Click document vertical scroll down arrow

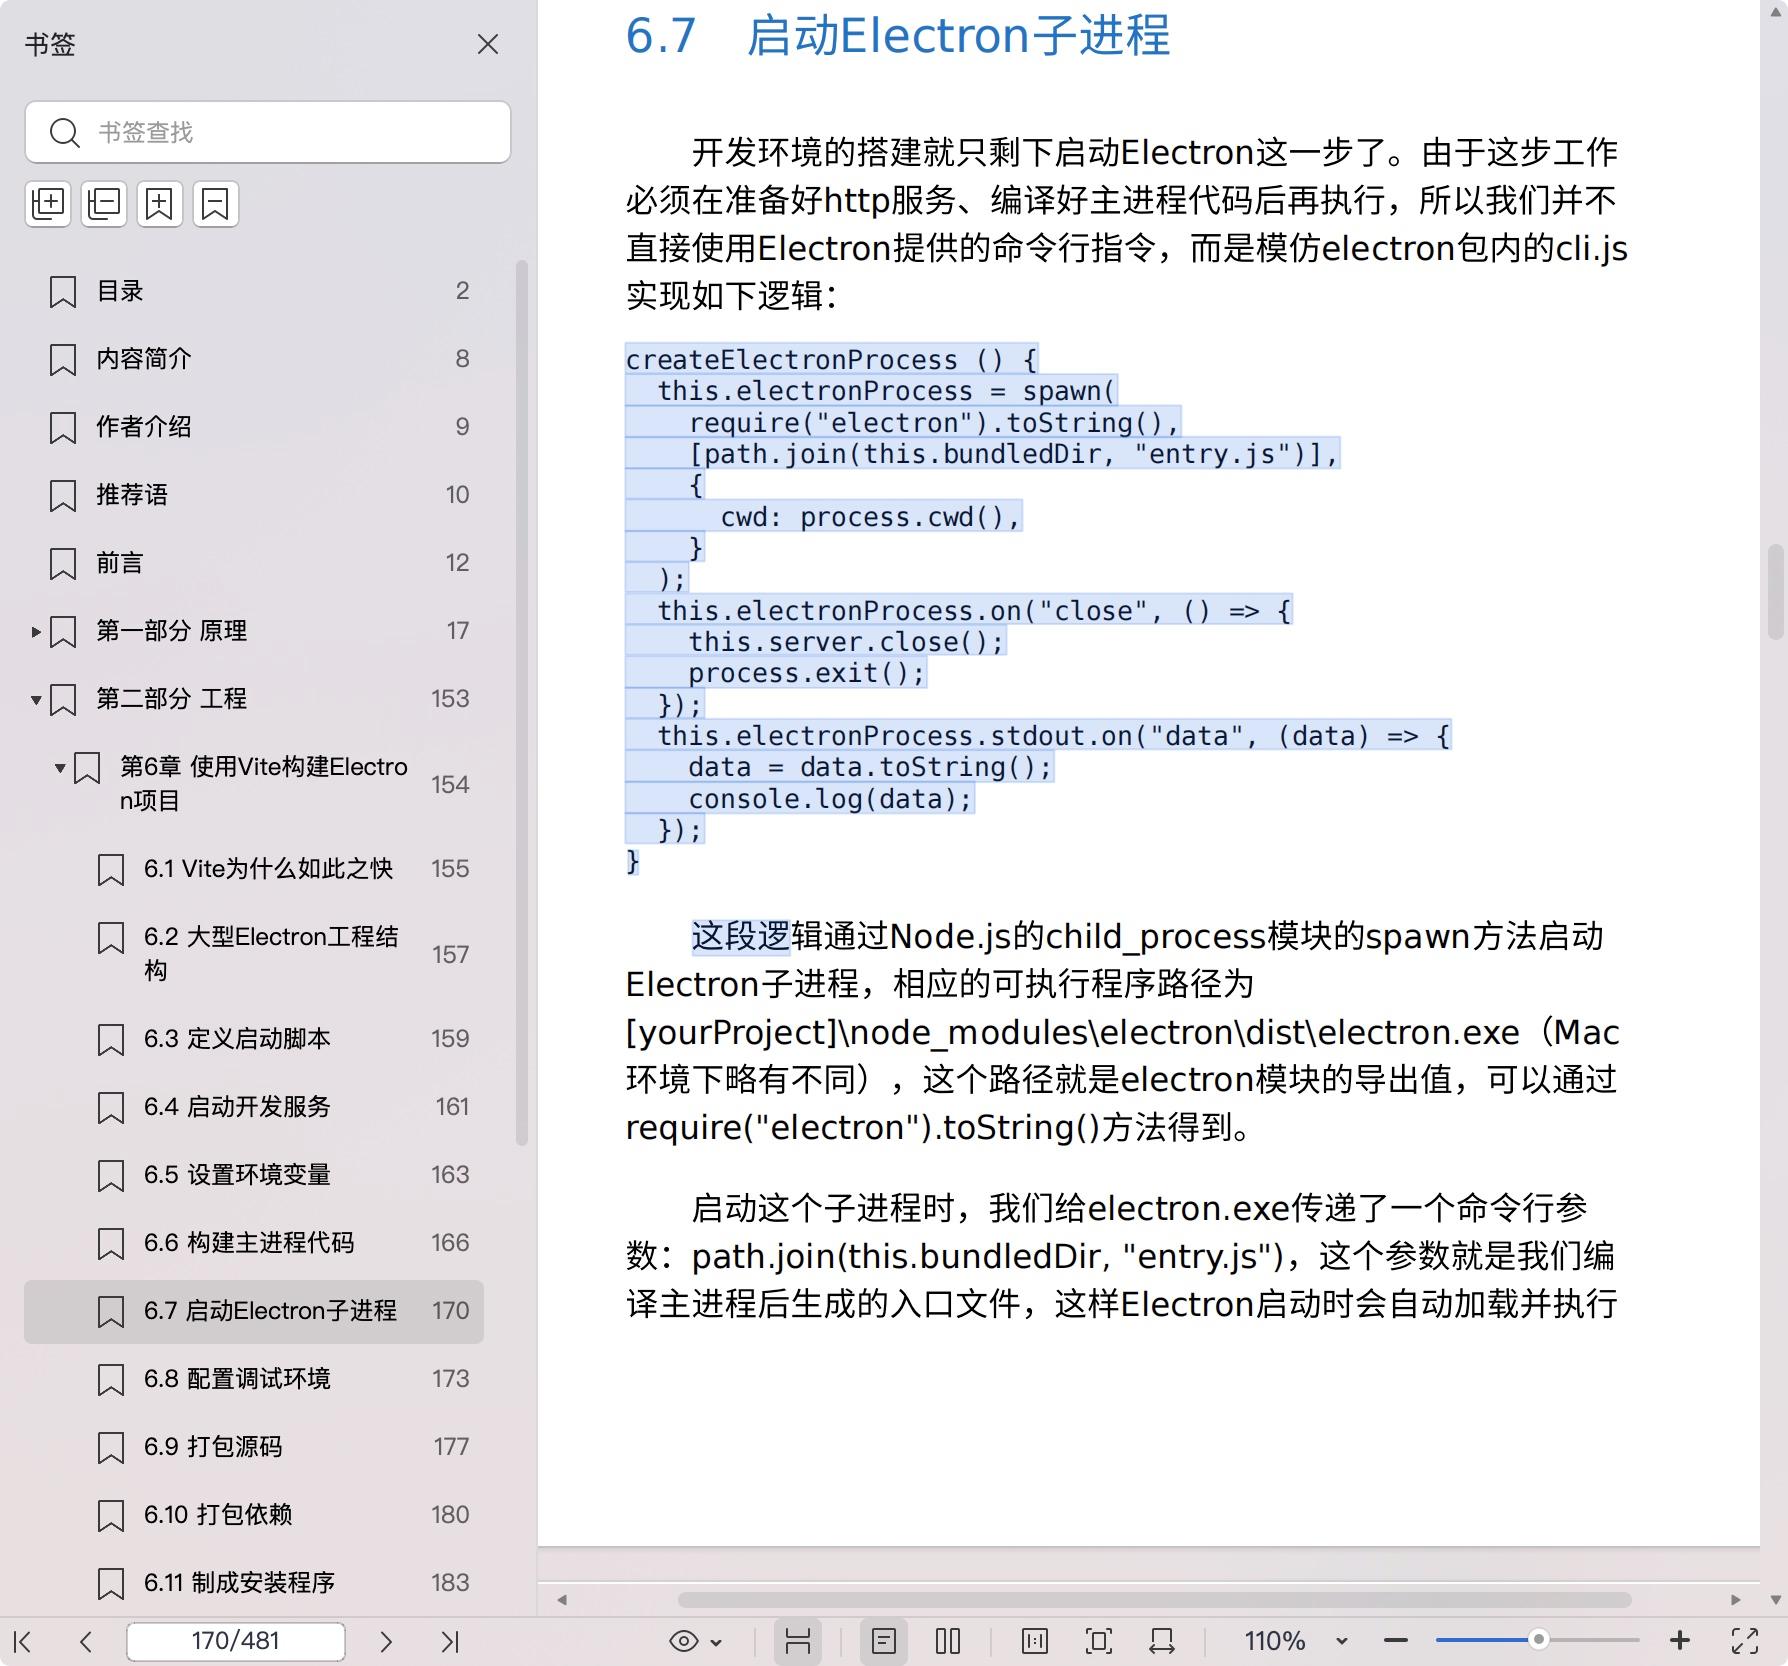point(1775,1599)
